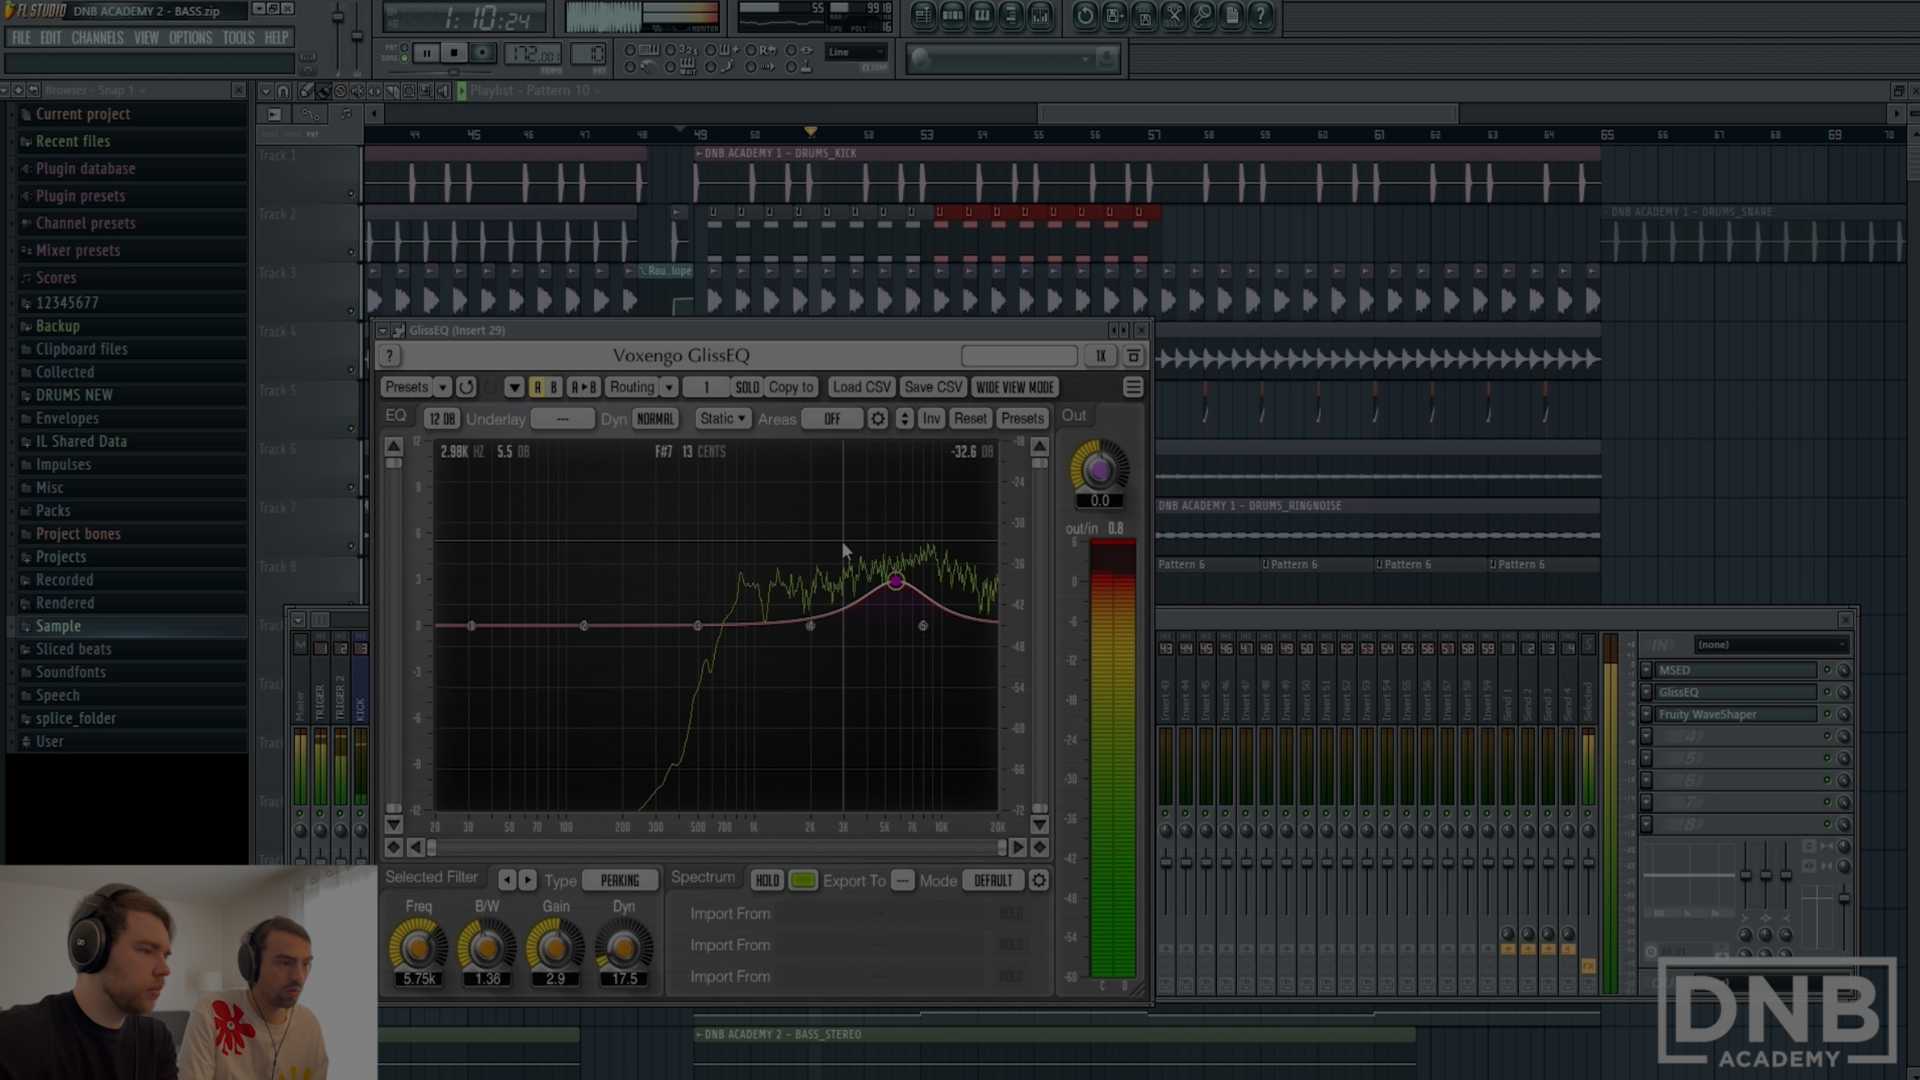
Task: Click the save project icon
Action: [x=1114, y=16]
